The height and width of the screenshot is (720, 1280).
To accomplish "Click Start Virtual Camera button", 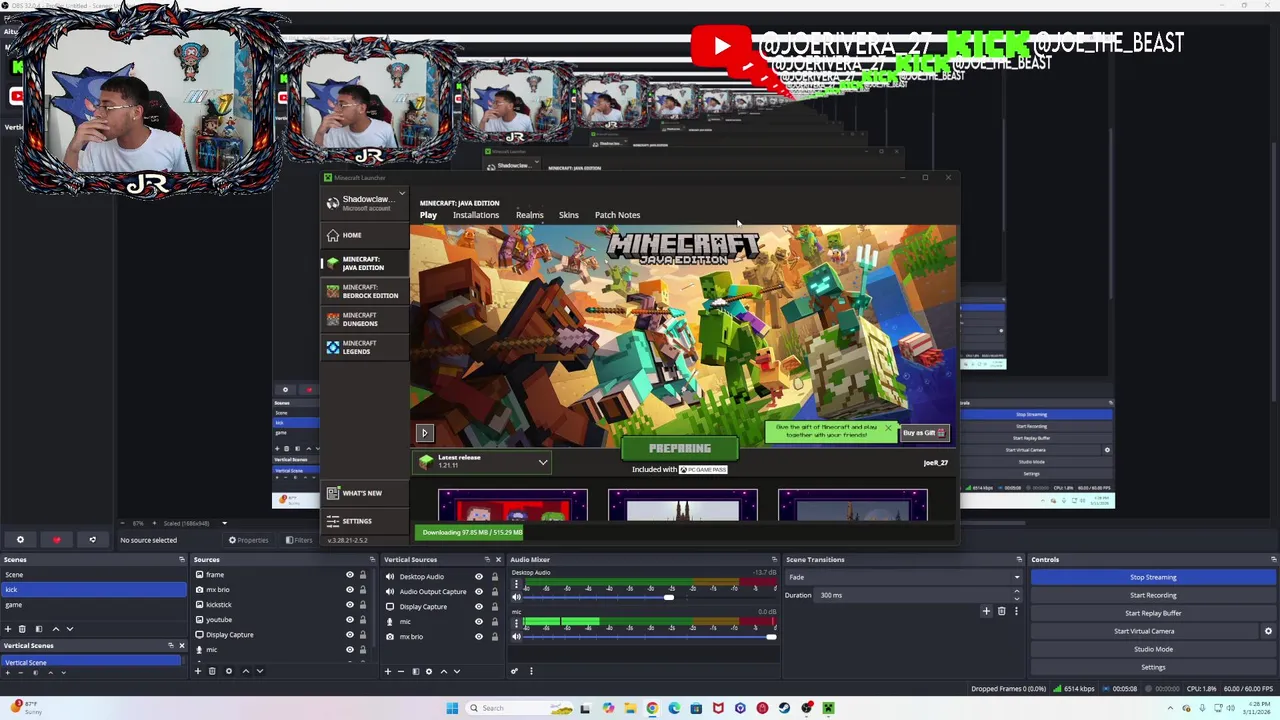I will pyautogui.click(x=1144, y=631).
